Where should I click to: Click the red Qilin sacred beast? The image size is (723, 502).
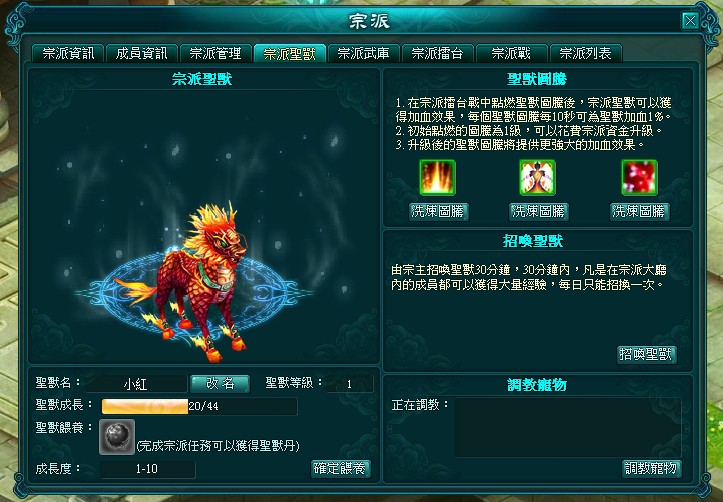tap(194, 281)
